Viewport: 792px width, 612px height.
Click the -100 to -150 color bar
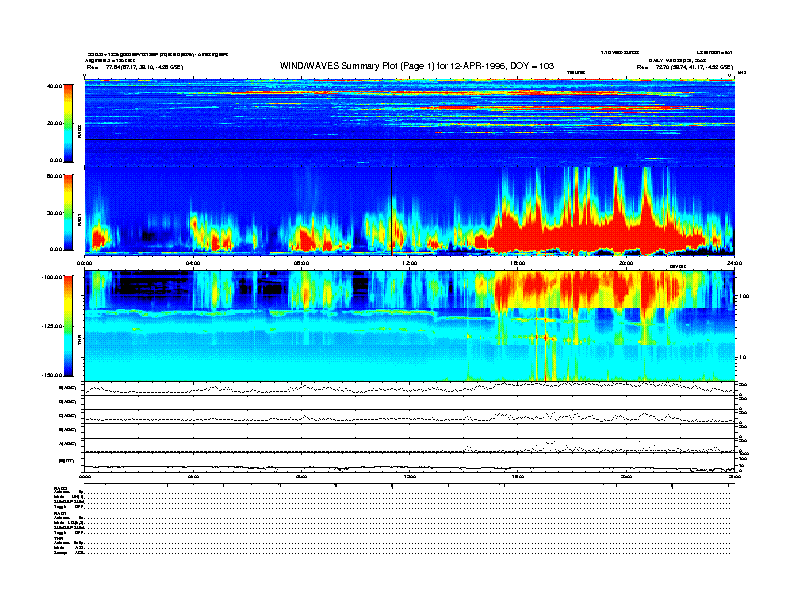pos(68,326)
